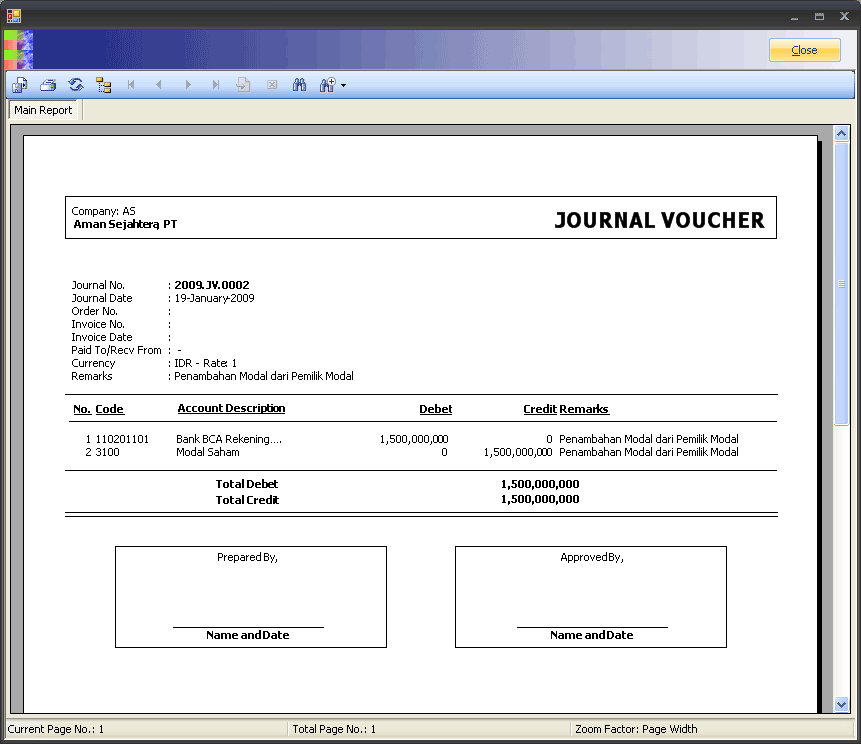The width and height of the screenshot is (861, 744).
Task: Click the Export Report icon
Action: [19, 86]
